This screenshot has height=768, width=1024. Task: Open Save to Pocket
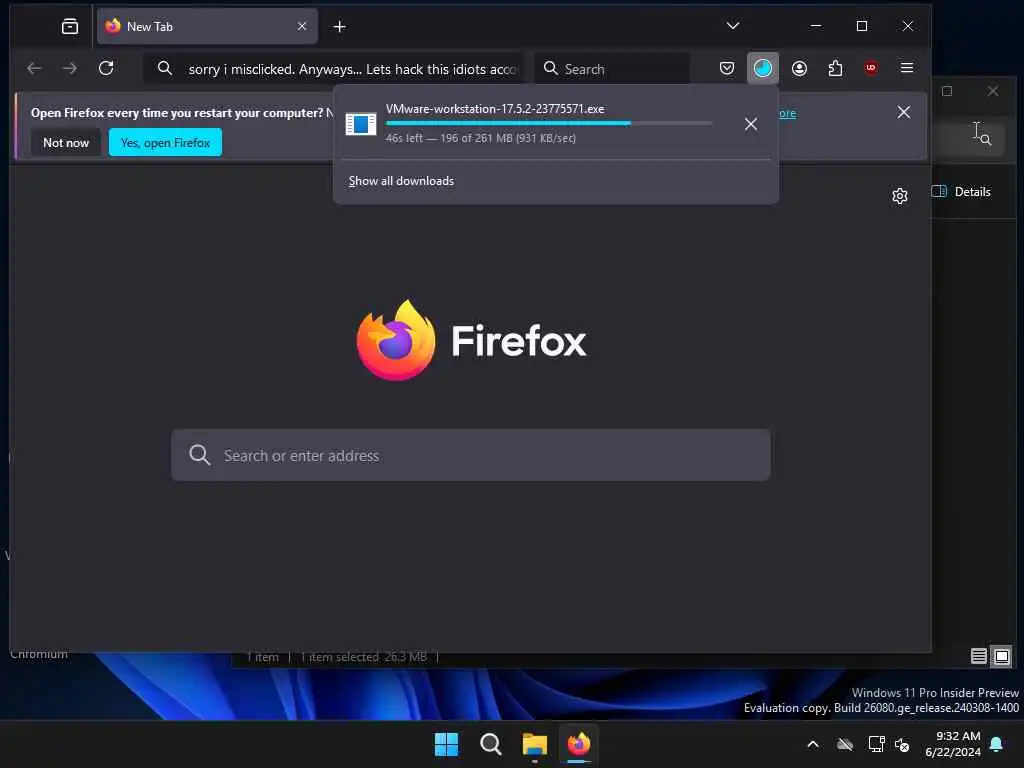click(727, 68)
